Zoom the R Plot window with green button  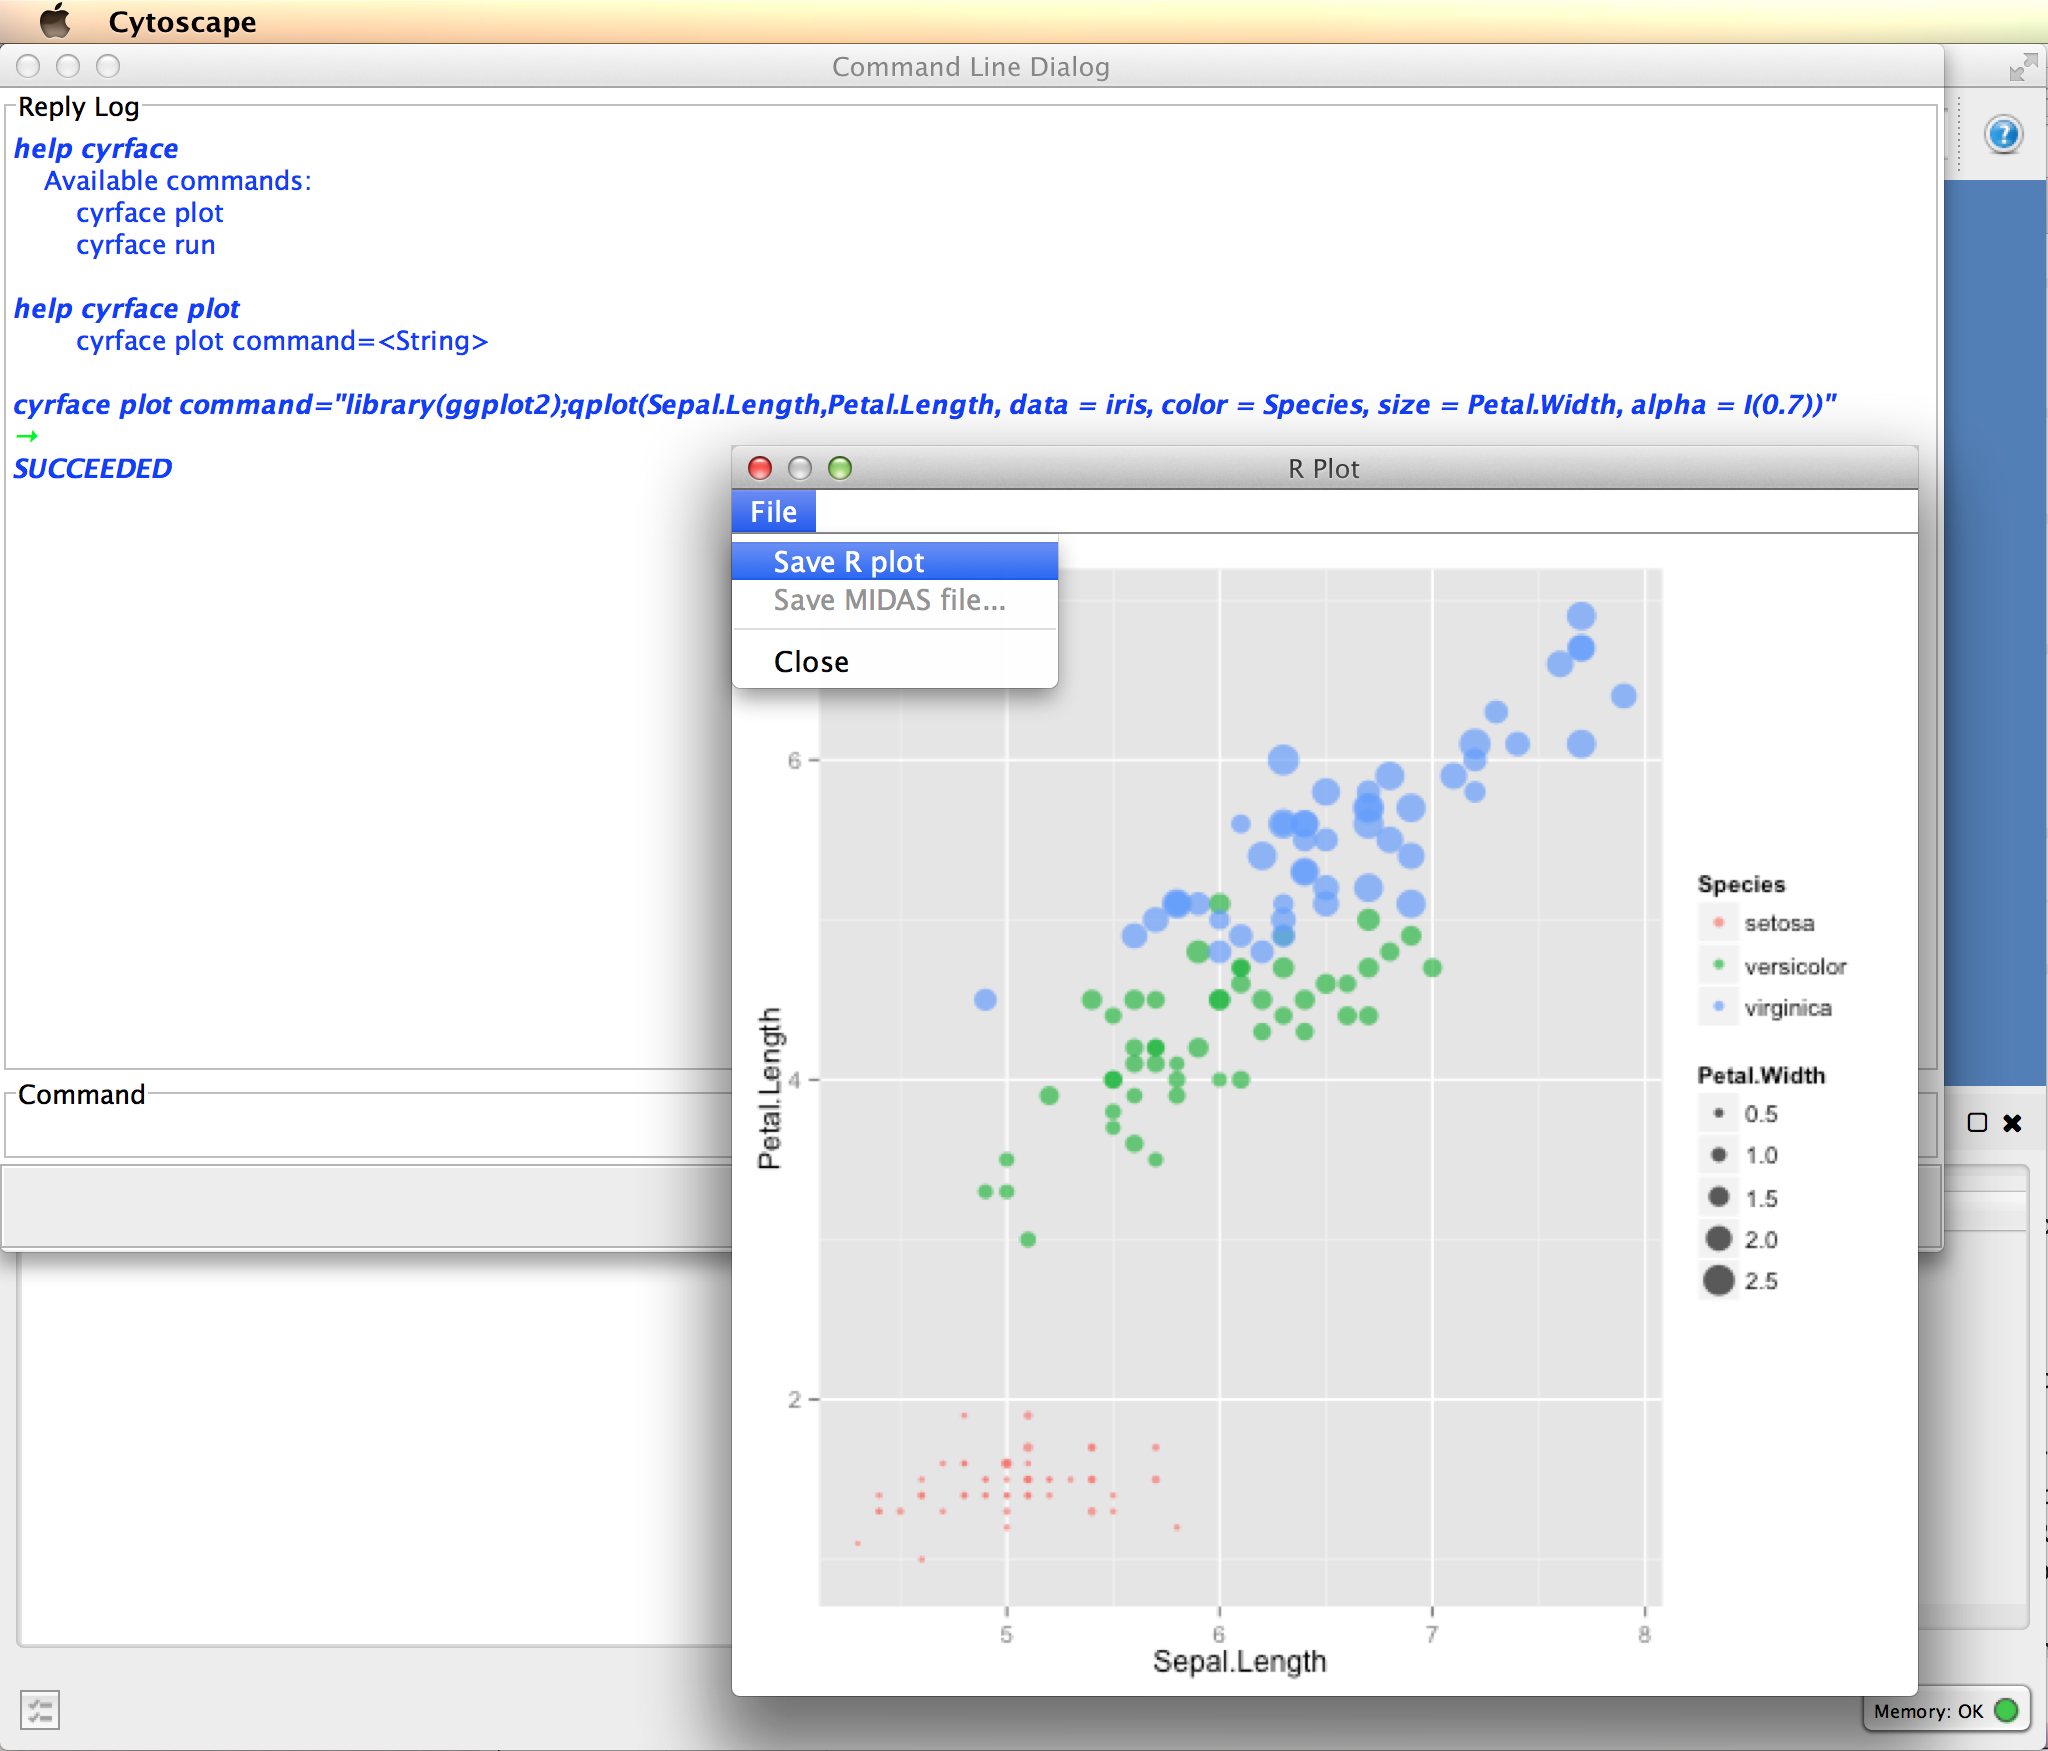coord(840,468)
